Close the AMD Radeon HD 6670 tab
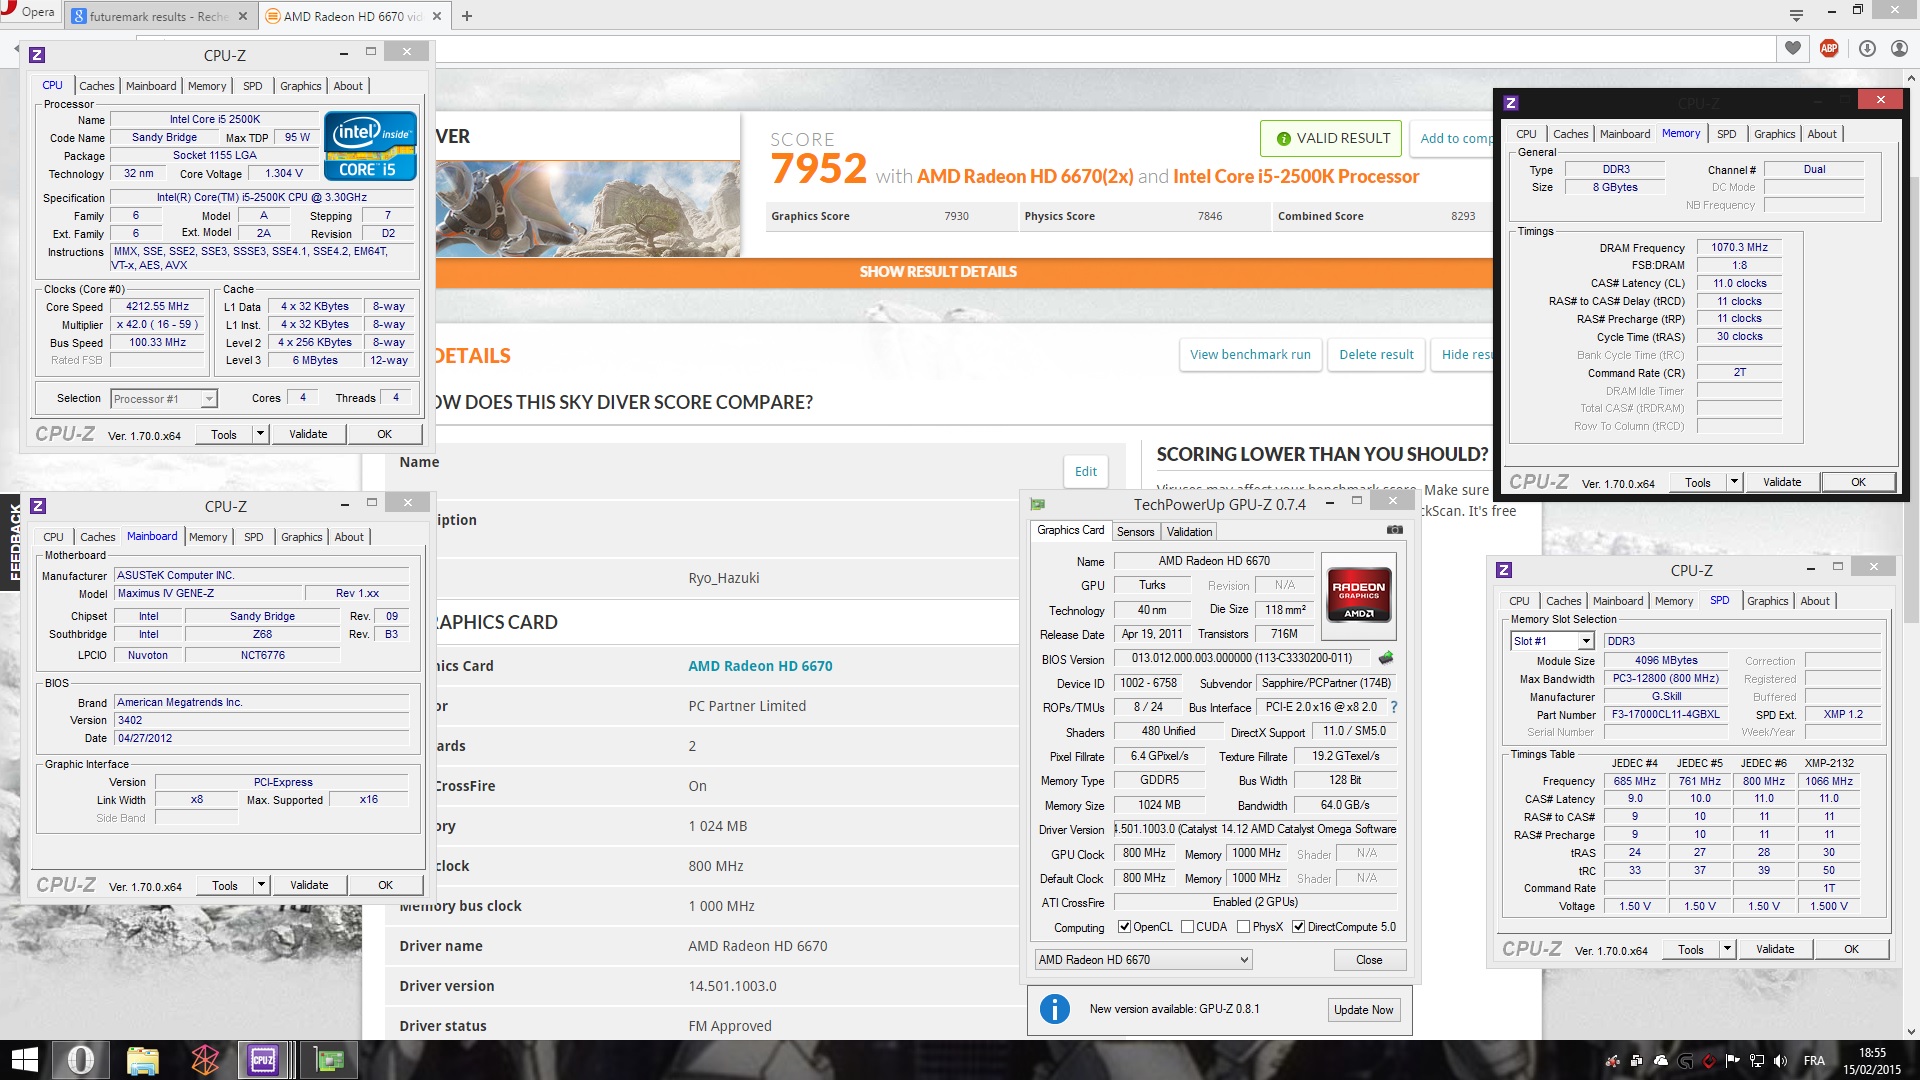The width and height of the screenshot is (1920, 1080). click(x=437, y=16)
